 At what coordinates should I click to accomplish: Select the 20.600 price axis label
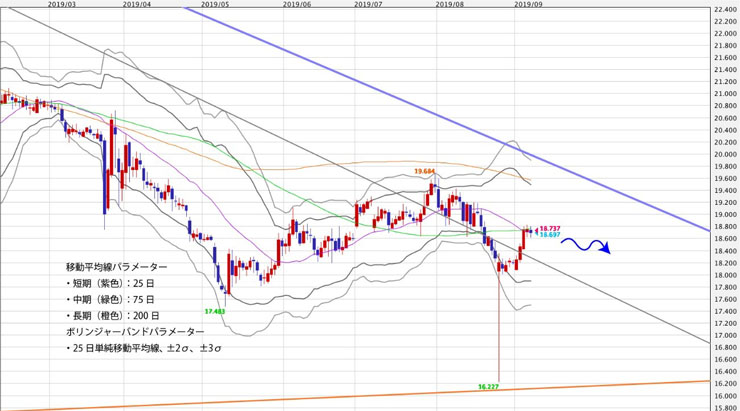click(726, 118)
